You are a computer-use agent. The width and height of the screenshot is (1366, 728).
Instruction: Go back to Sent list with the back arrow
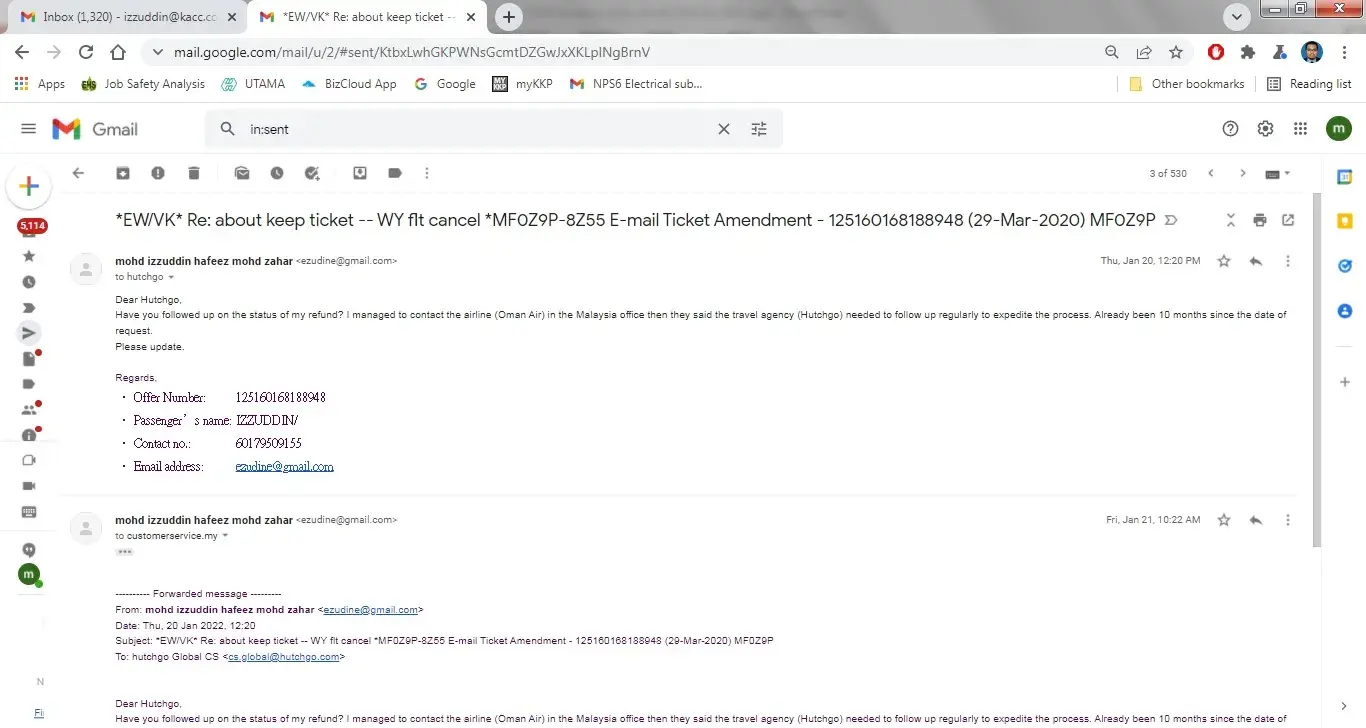point(78,173)
